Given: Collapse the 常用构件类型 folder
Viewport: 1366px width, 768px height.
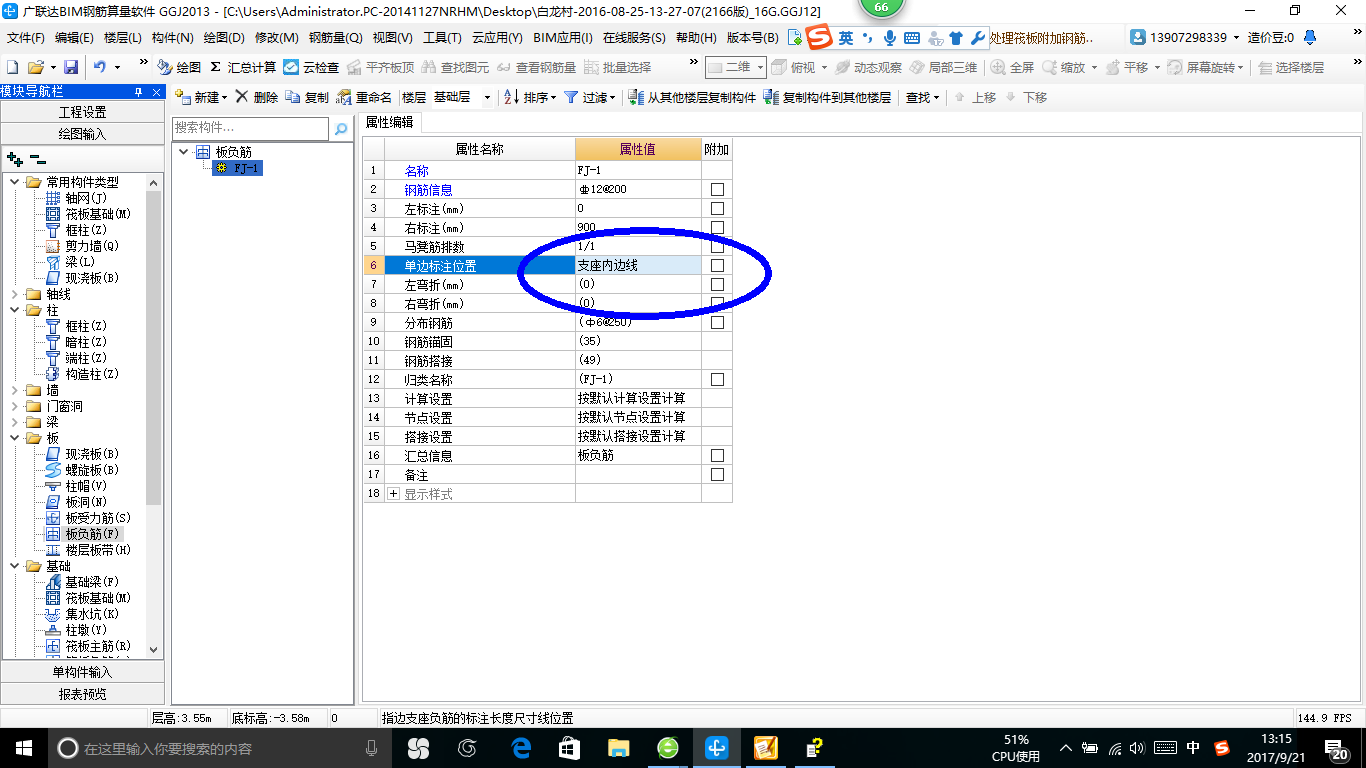Looking at the screenshot, I should click(x=15, y=182).
